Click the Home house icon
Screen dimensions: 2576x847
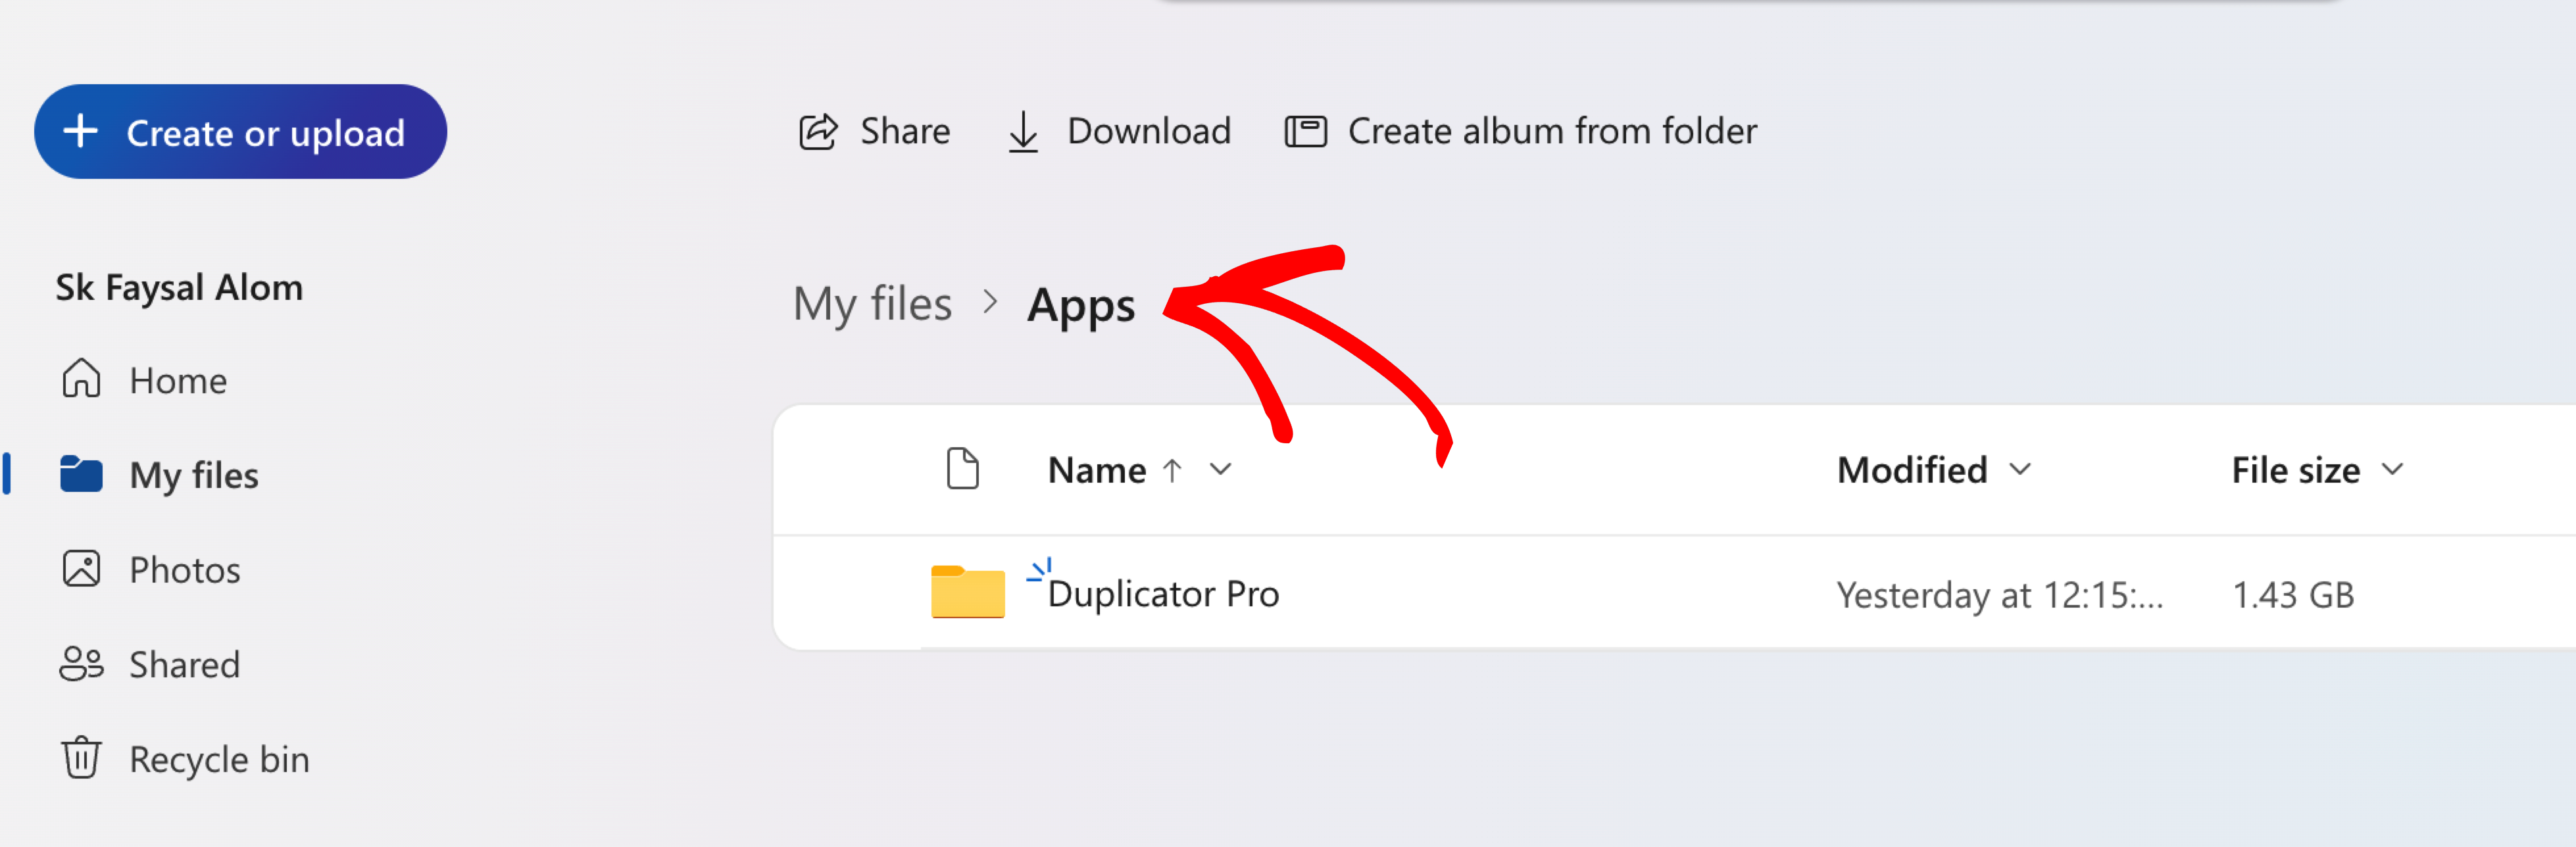[x=81, y=379]
